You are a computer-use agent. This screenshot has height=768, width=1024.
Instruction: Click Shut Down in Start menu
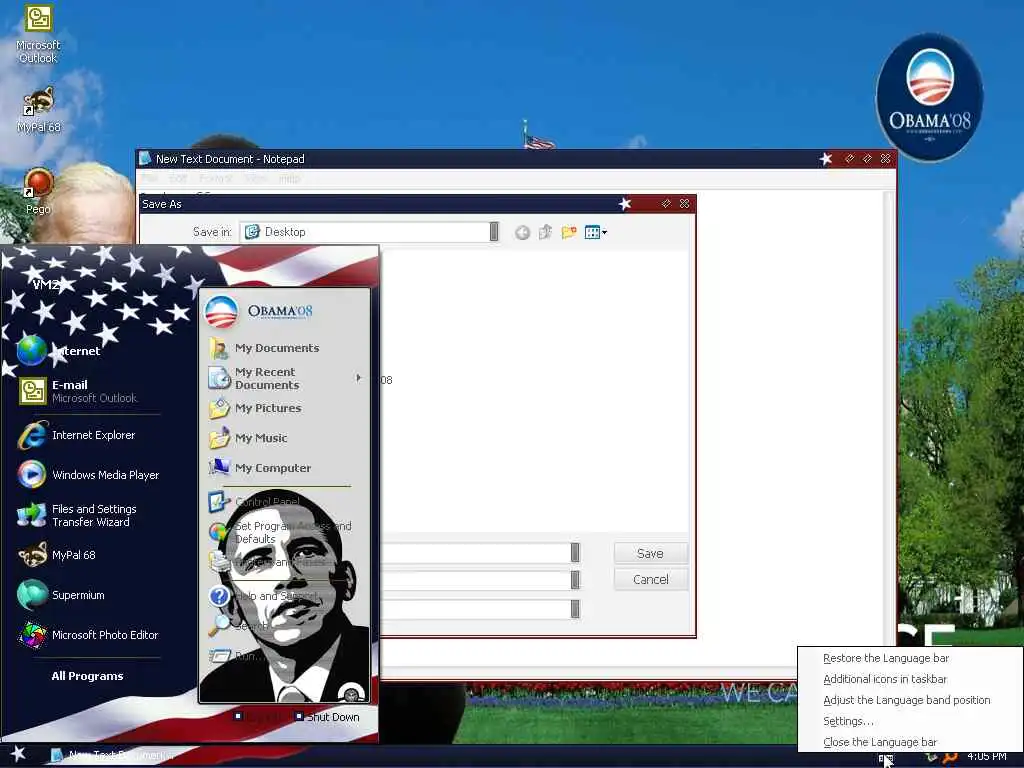327,717
